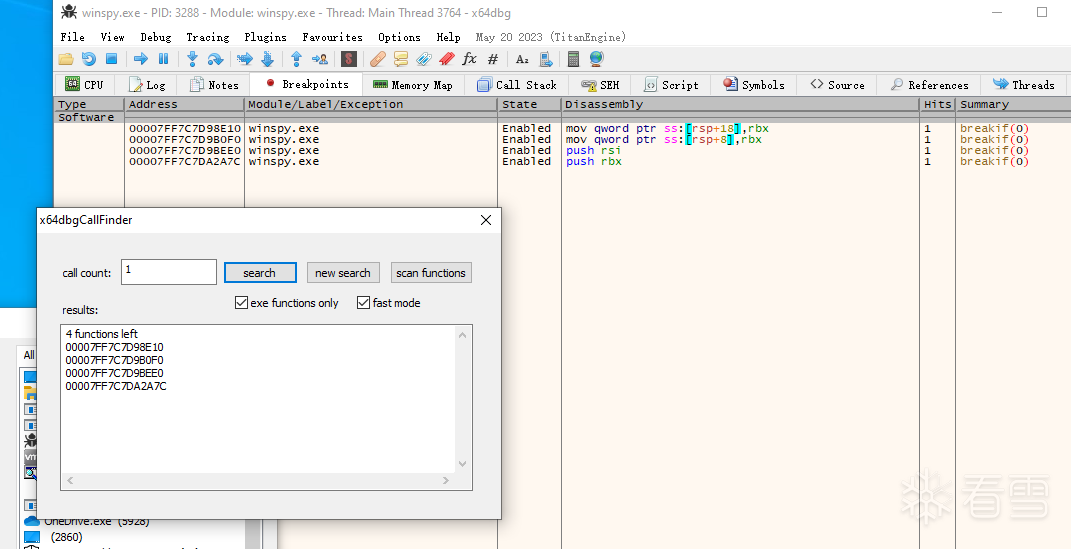Switch to the Symbols tab
Image resolution: width=1071 pixels, height=549 pixels.
(754, 85)
